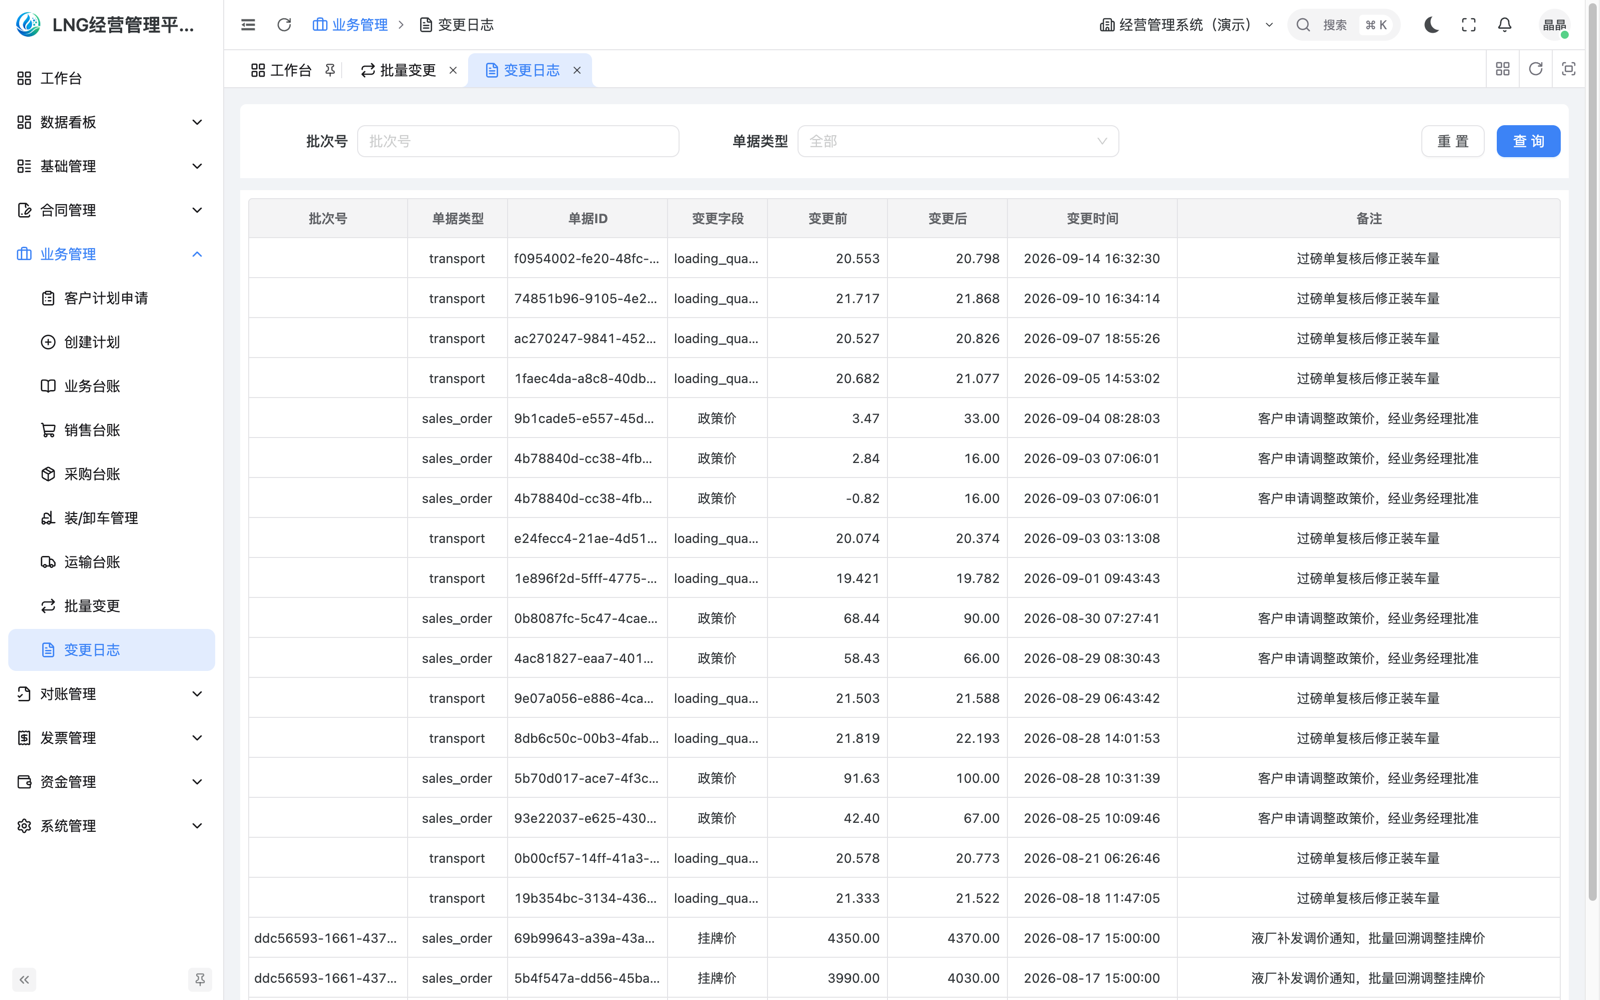Image resolution: width=1600 pixels, height=1000 pixels.
Task: Expand 基础管理 menu
Action: click(111, 166)
